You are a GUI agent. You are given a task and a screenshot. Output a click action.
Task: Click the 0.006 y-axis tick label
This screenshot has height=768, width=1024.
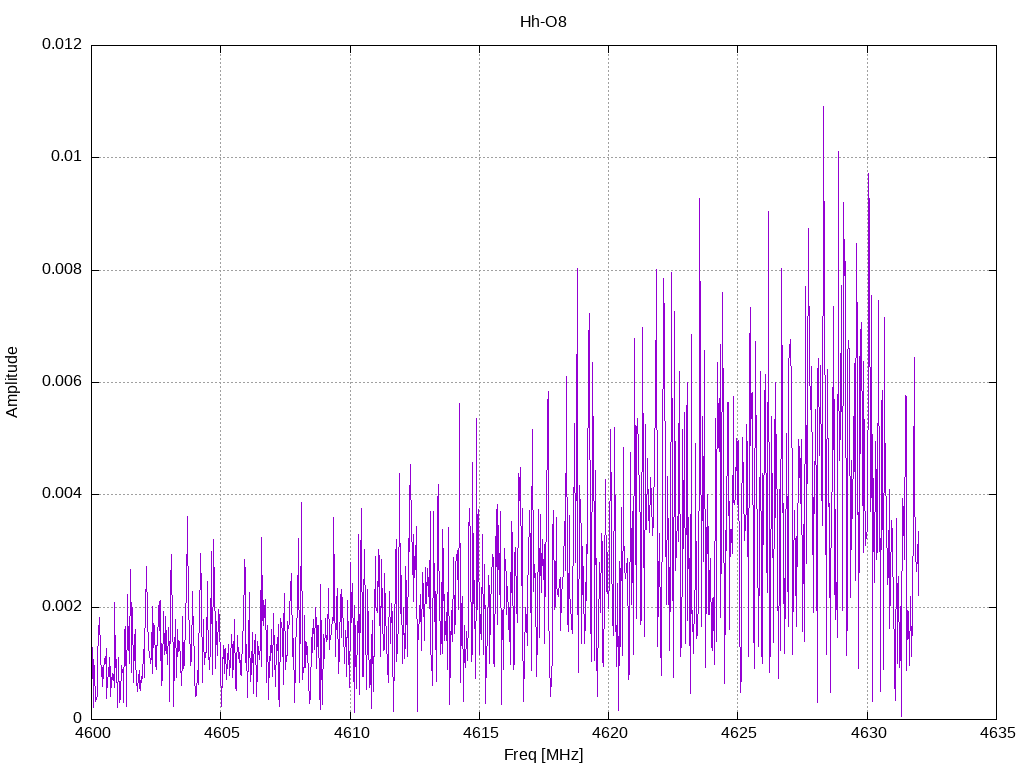click(62, 381)
